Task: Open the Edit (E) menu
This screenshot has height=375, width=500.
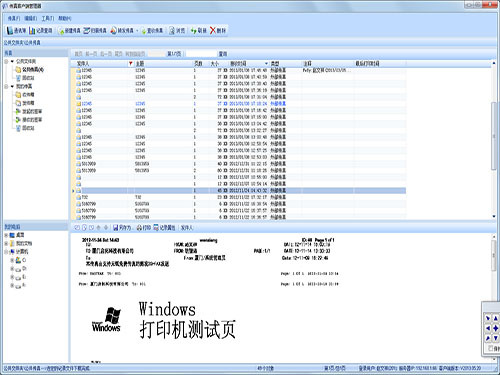Action: click(31, 18)
